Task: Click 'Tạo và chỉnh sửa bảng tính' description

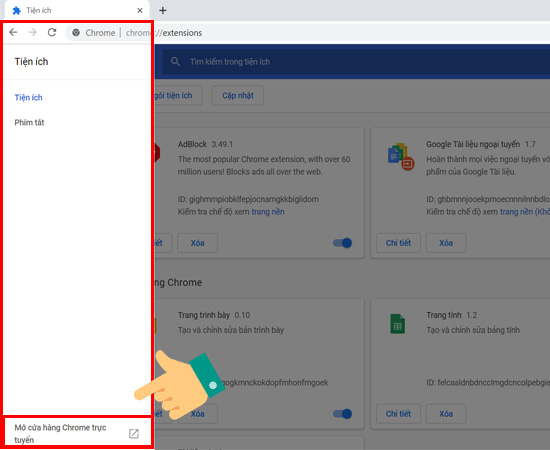Action: click(x=473, y=330)
